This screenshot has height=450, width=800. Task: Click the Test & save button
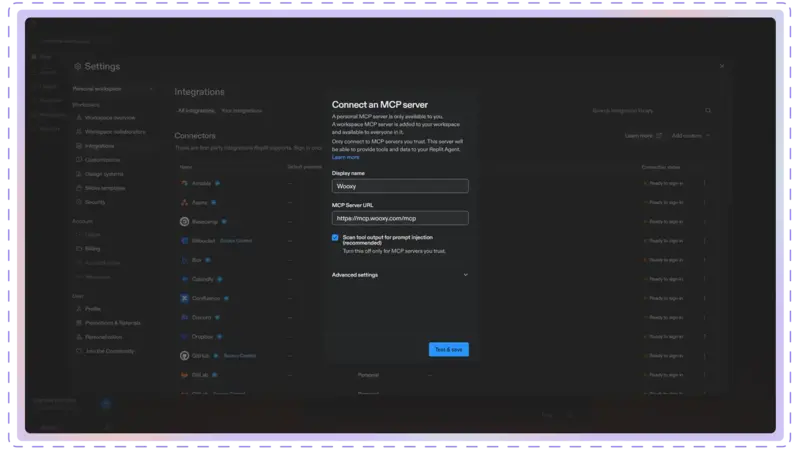[x=448, y=349]
